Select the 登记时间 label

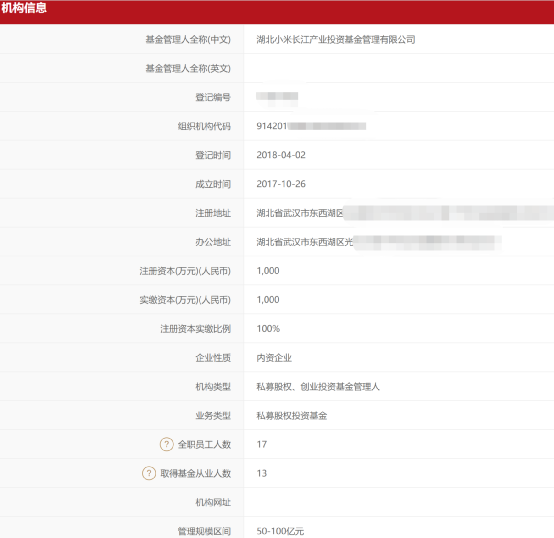click(213, 155)
